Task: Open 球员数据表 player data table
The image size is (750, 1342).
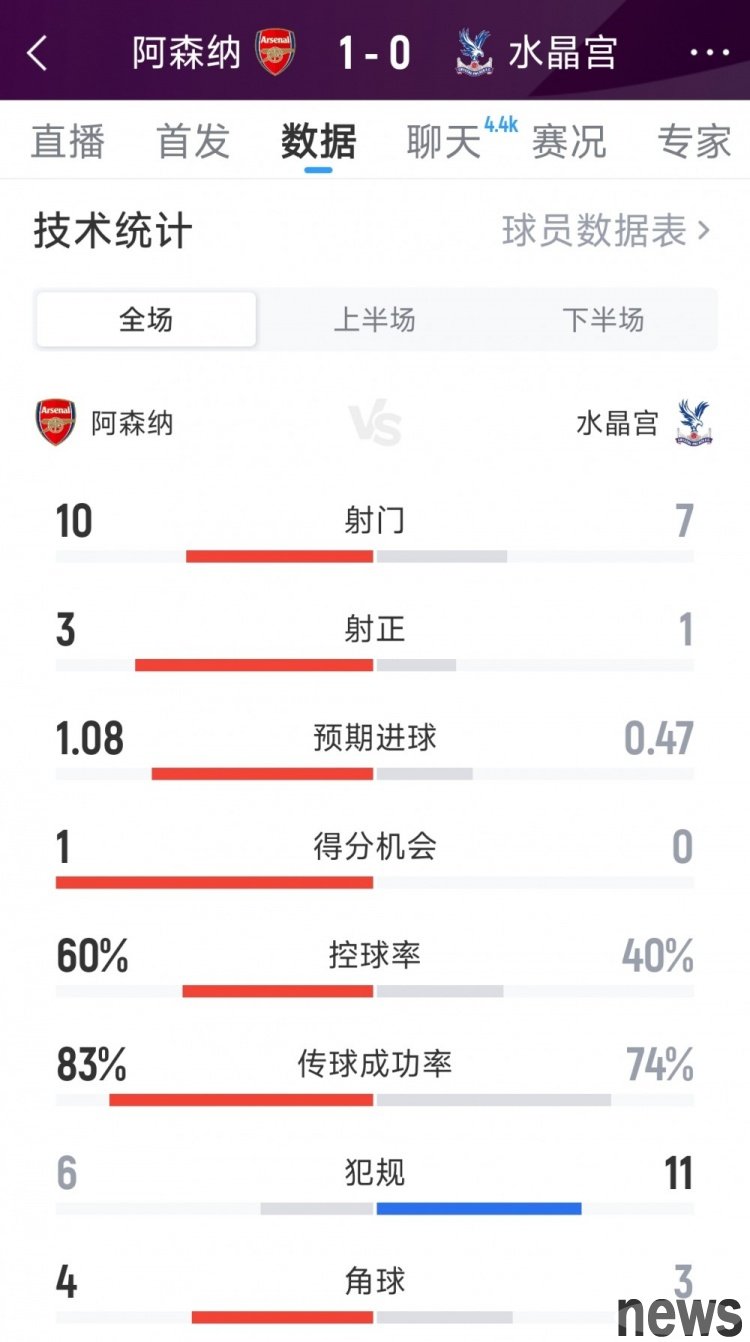Action: [x=605, y=231]
